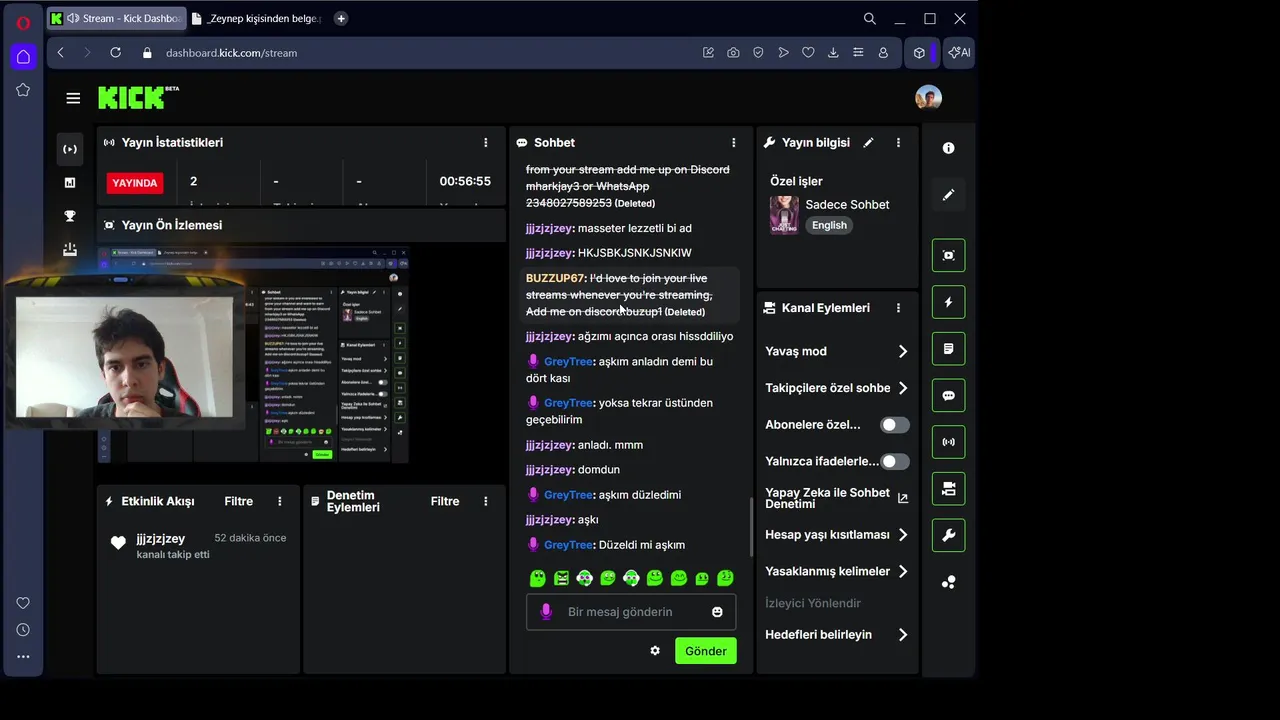The image size is (1280, 720).
Task: Click the purple microphone icon in message box
Action: click(545, 612)
